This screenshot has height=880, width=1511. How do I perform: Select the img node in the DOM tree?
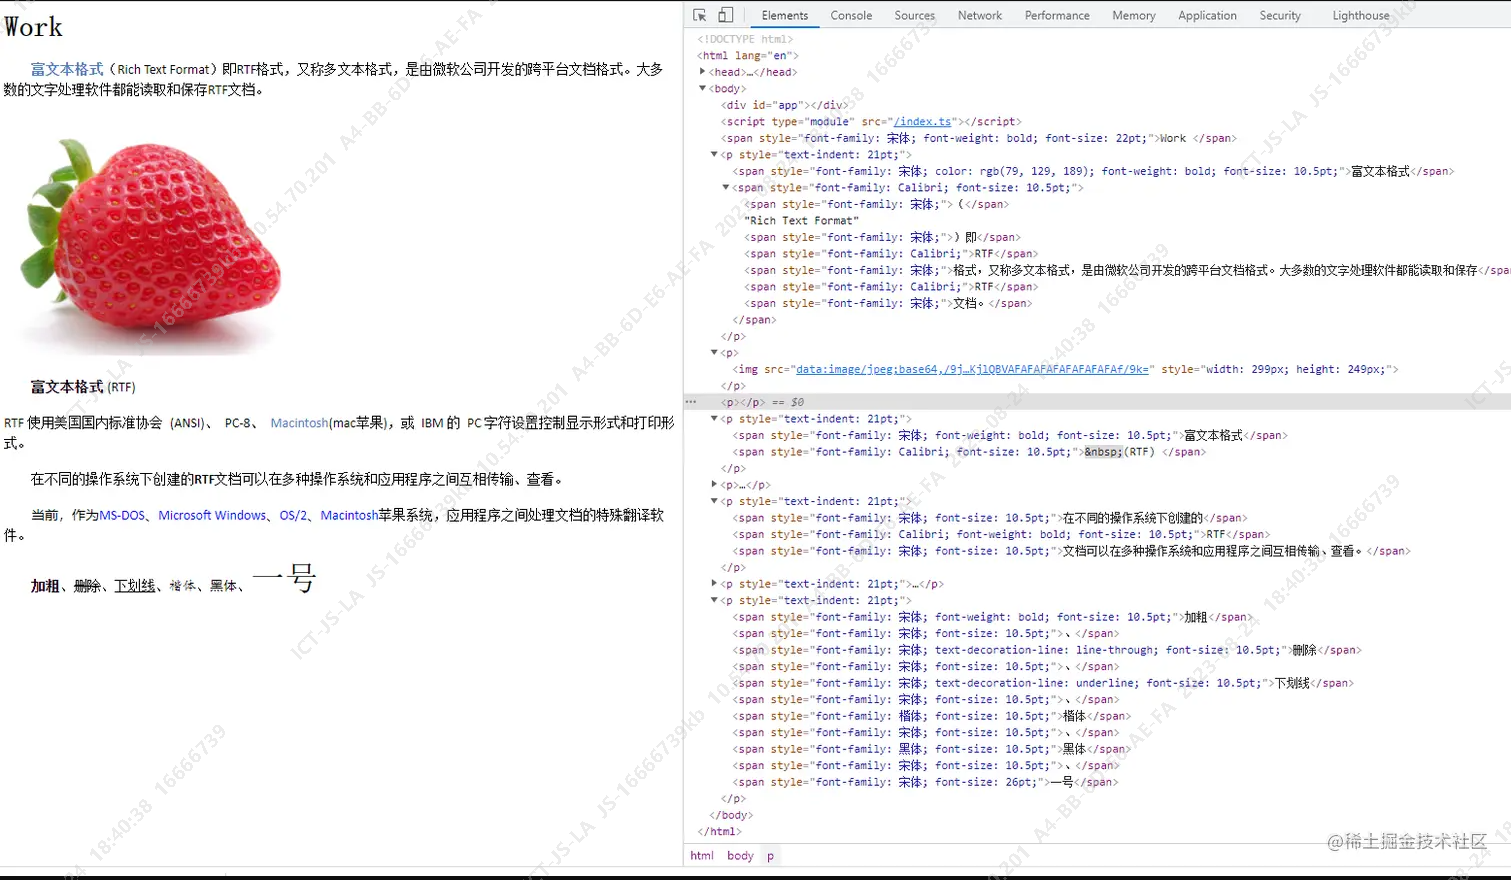1065,369
